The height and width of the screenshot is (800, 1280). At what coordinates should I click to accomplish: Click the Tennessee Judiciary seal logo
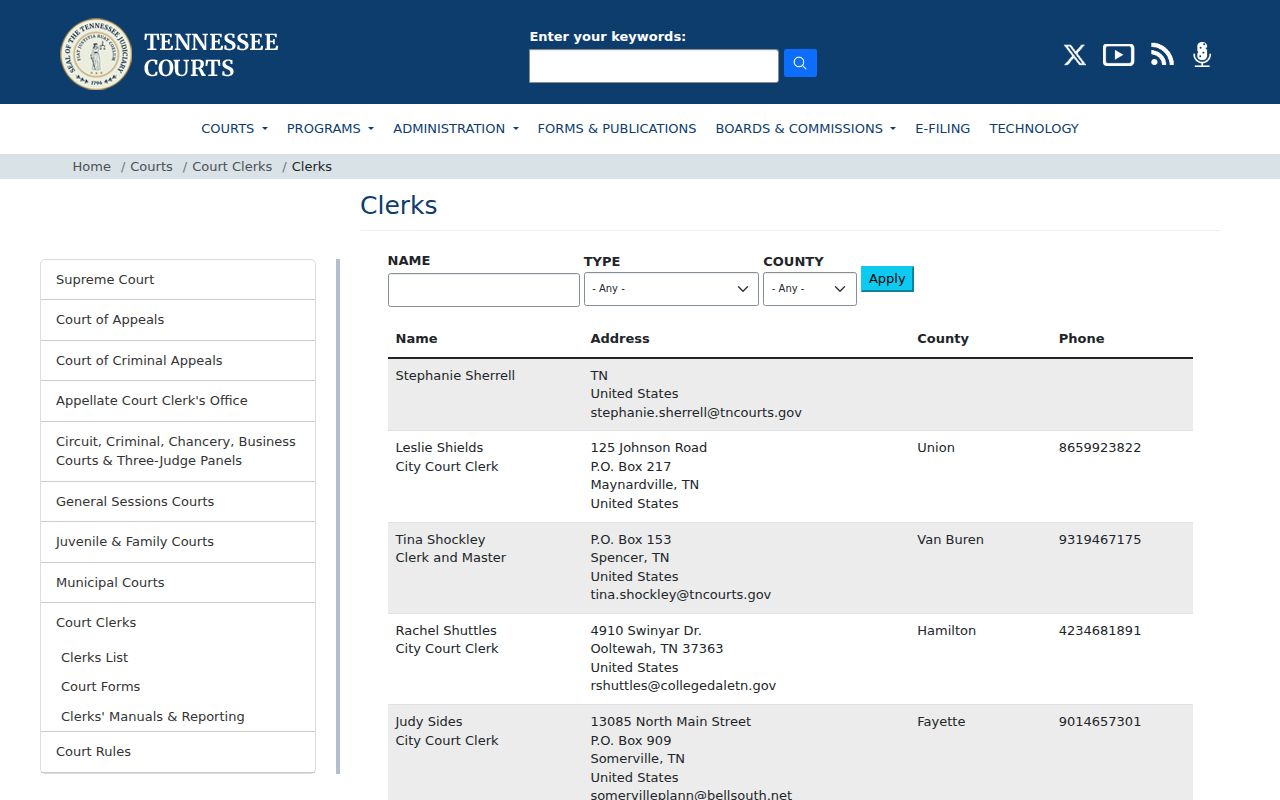[x=96, y=54]
